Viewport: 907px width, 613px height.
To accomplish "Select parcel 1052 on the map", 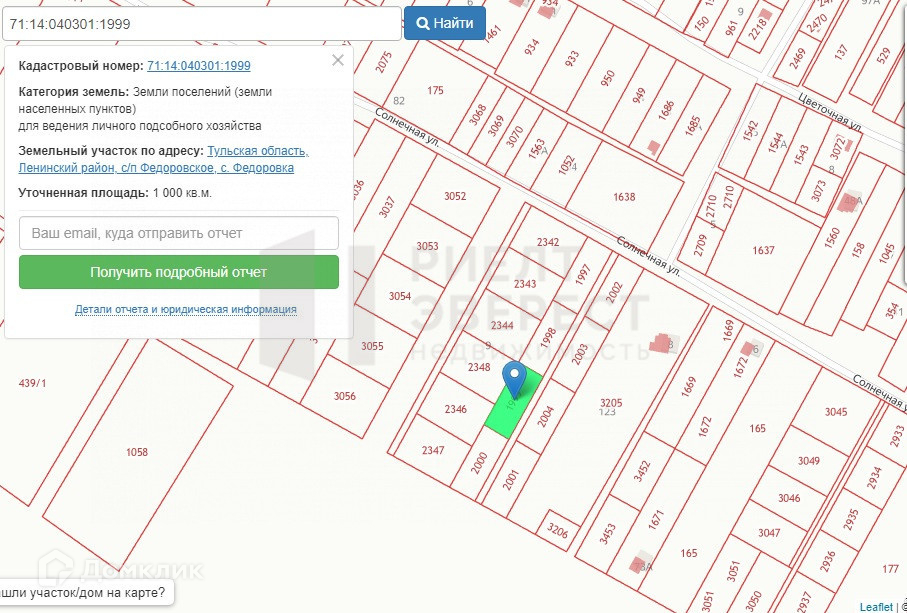I will (x=566, y=164).
